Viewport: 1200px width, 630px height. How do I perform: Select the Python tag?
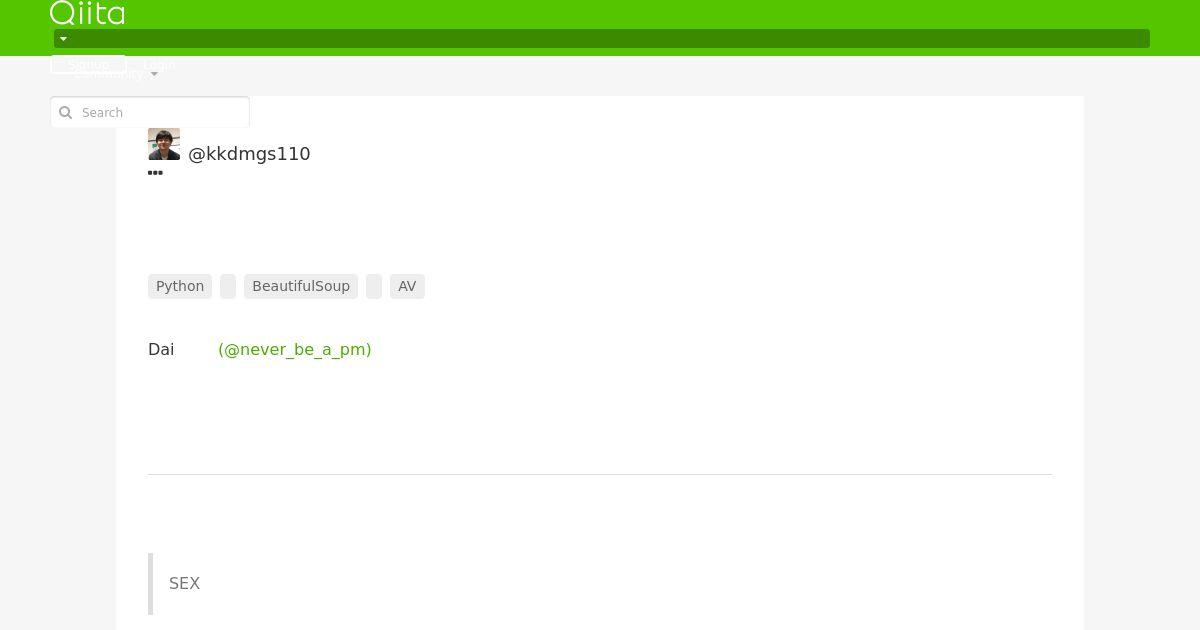tap(180, 286)
